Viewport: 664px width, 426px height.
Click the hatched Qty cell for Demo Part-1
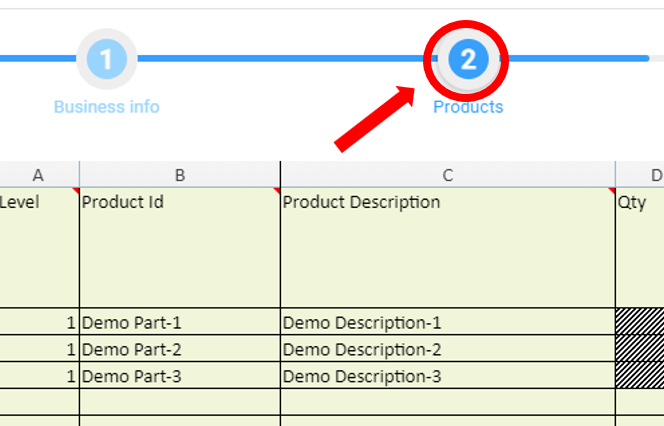click(x=640, y=322)
